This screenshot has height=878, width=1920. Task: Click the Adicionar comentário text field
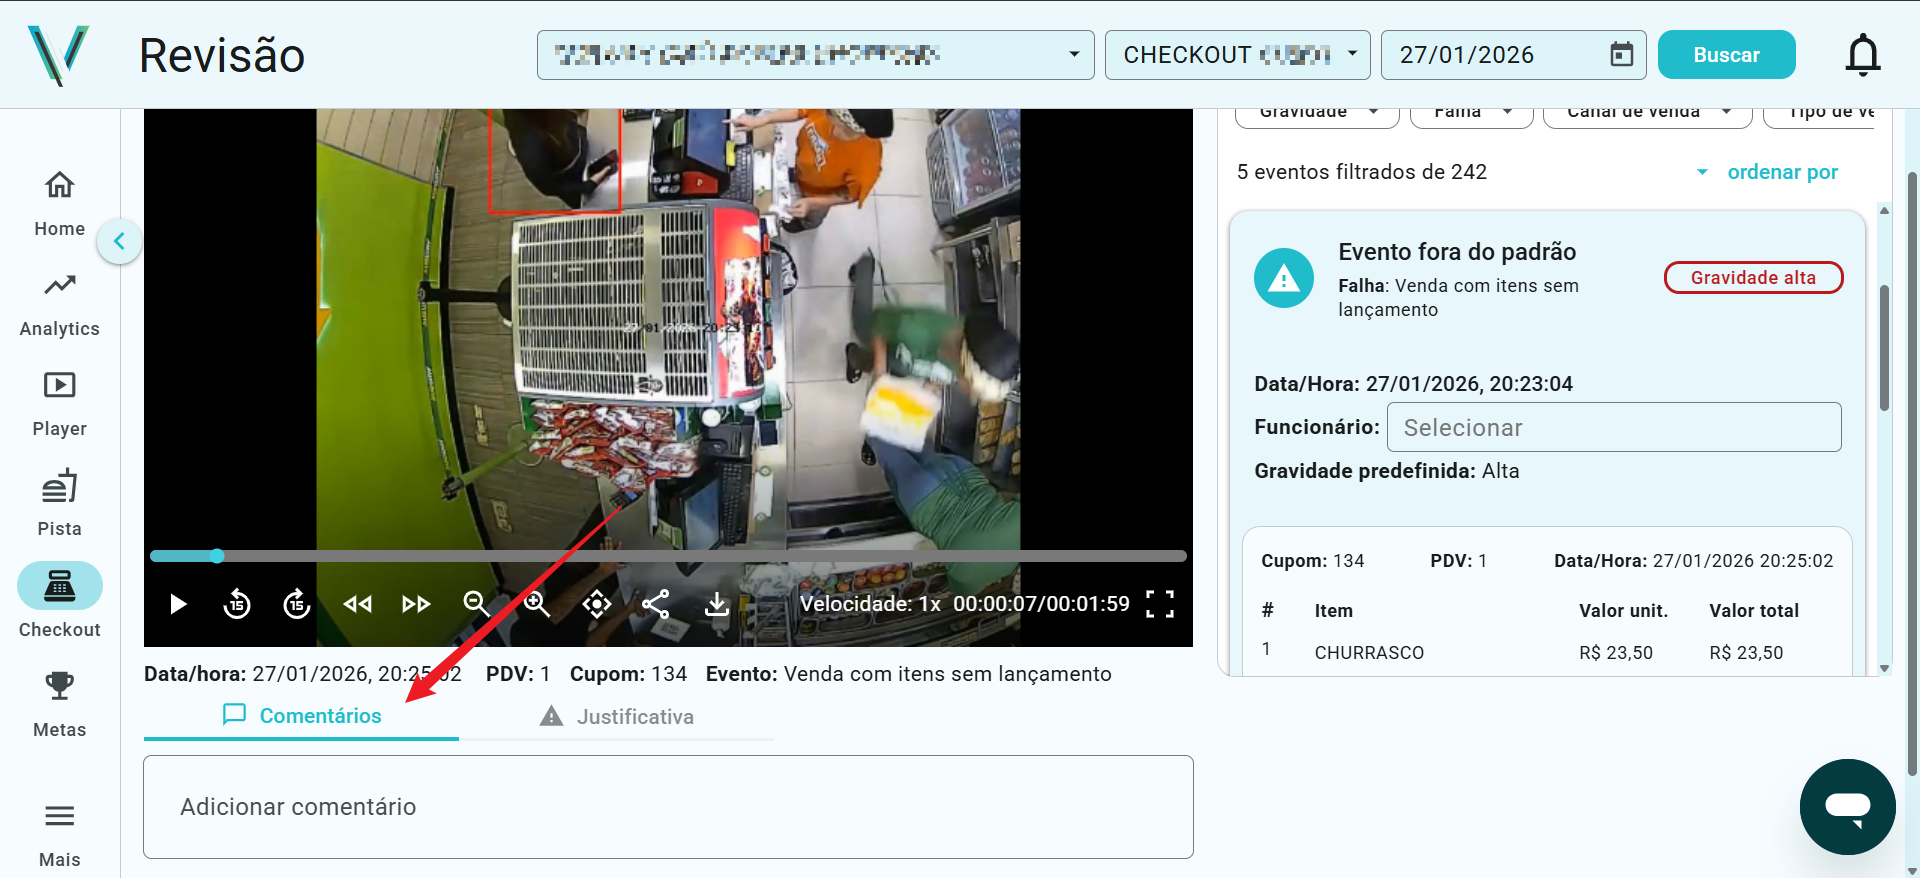[x=668, y=807]
